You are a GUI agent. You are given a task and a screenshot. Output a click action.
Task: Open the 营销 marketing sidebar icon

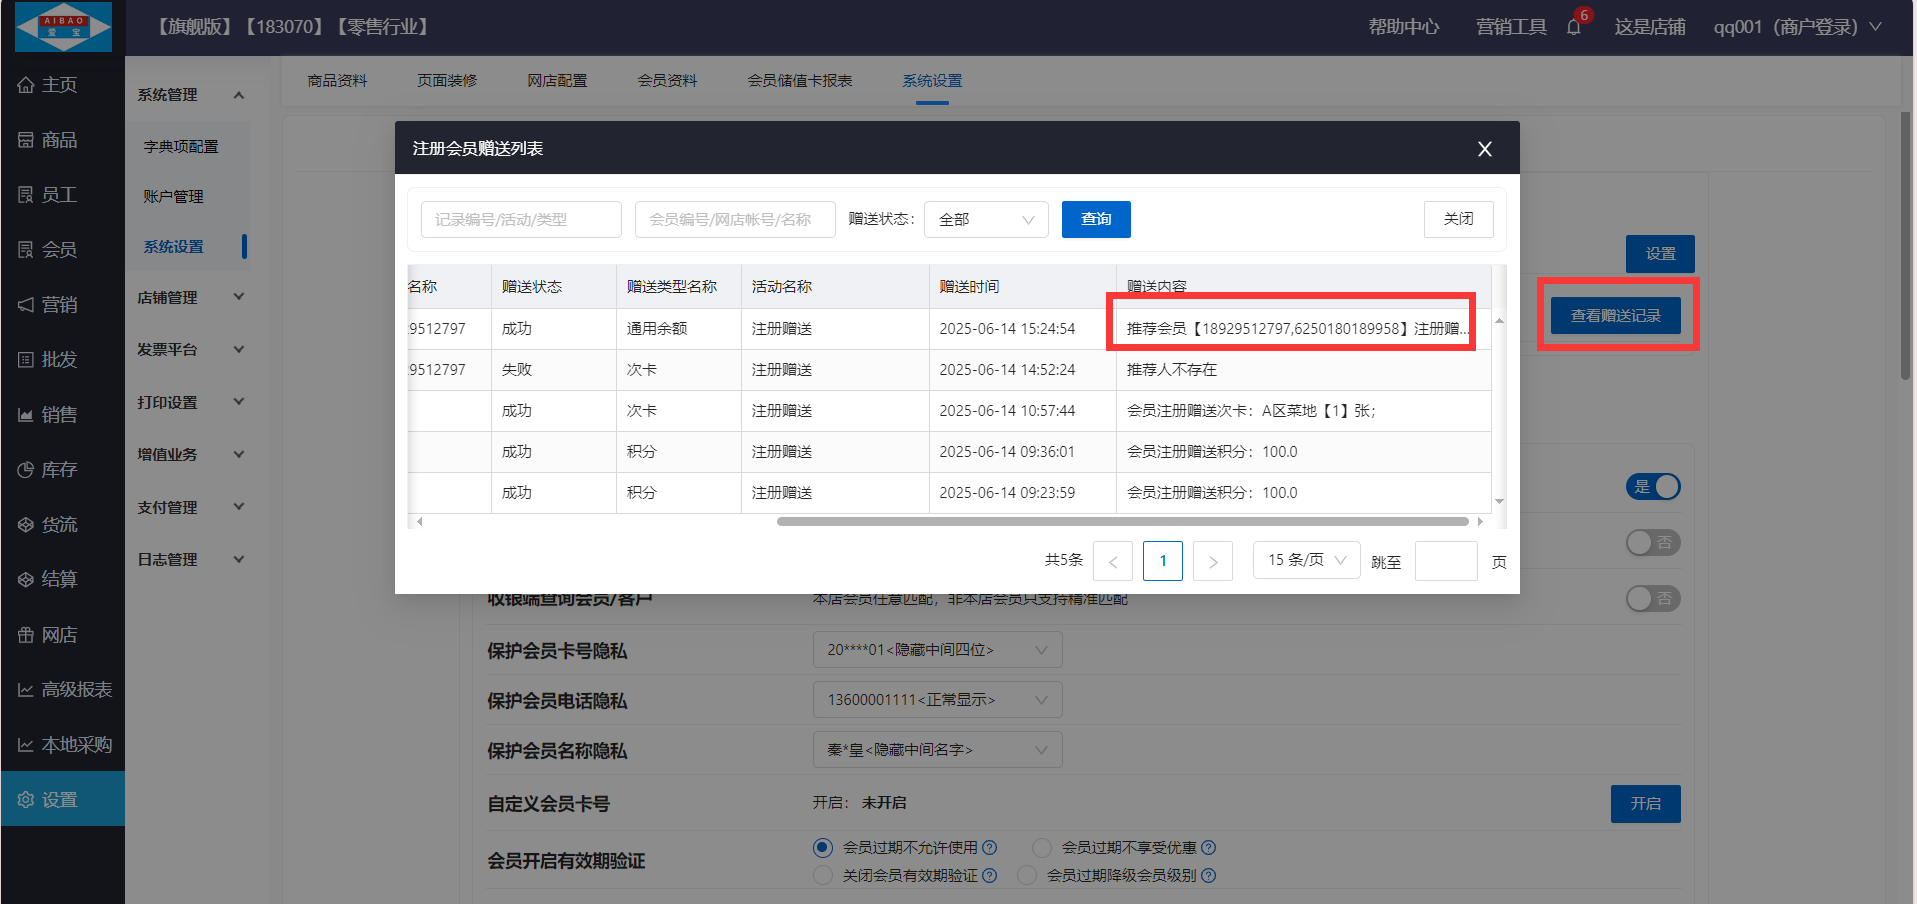point(26,305)
